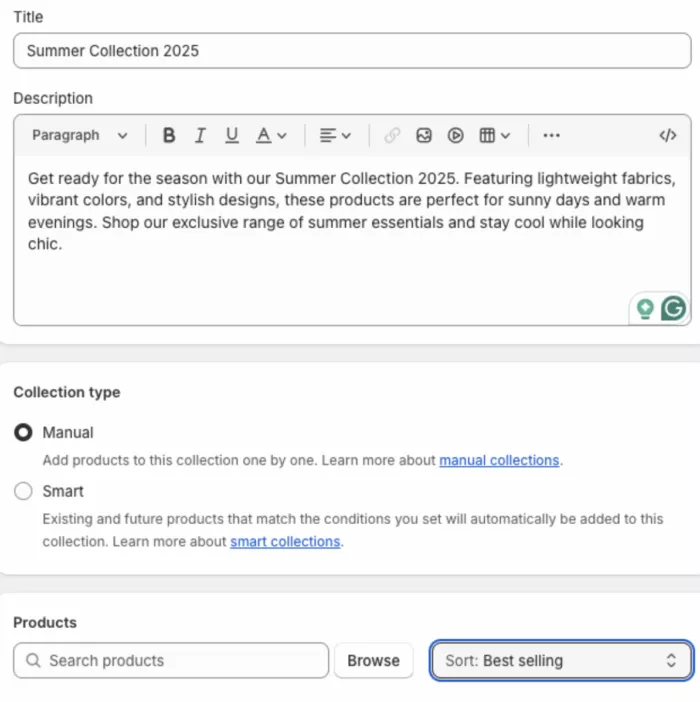The height and width of the screenshot is (702, 700).
Task: Open the Grammarly icon in description
Action: 673,308
